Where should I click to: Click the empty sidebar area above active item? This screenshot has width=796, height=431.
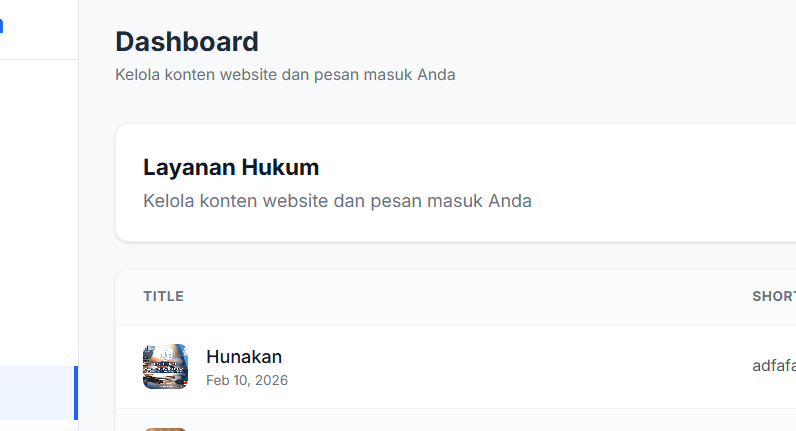(38, 220)
